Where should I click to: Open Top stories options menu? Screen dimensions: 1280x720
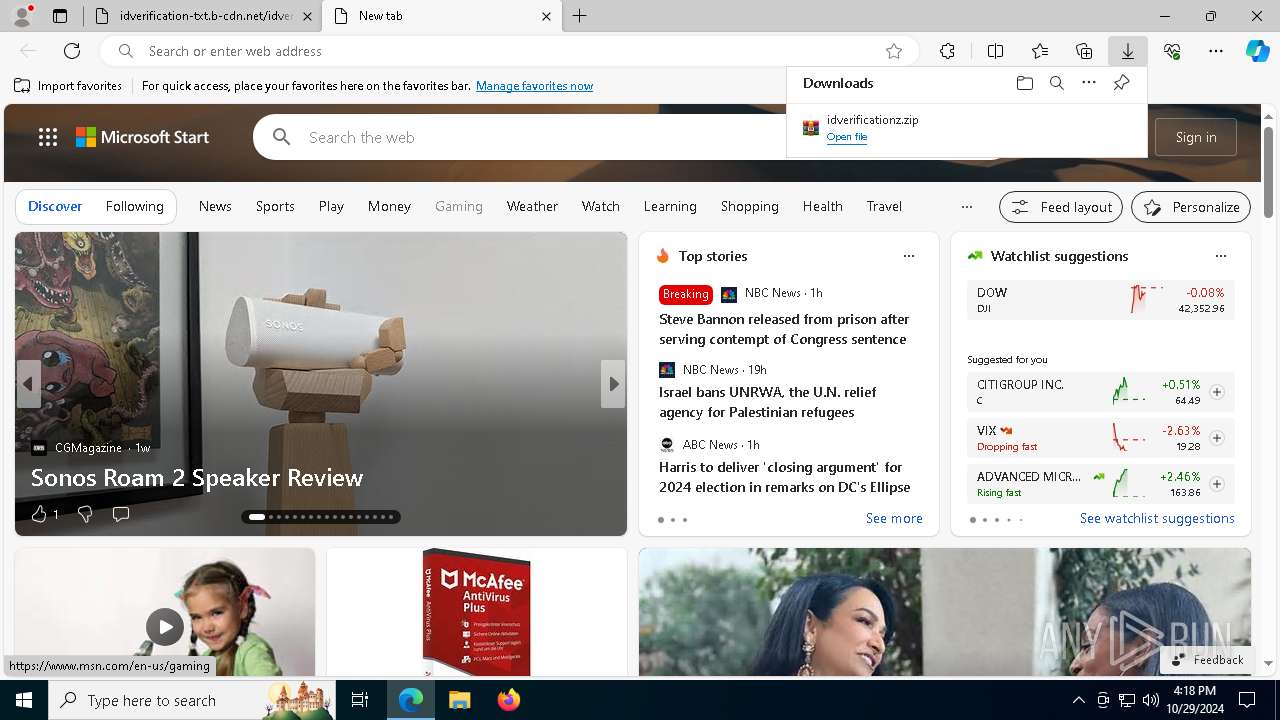click(909, 256)
